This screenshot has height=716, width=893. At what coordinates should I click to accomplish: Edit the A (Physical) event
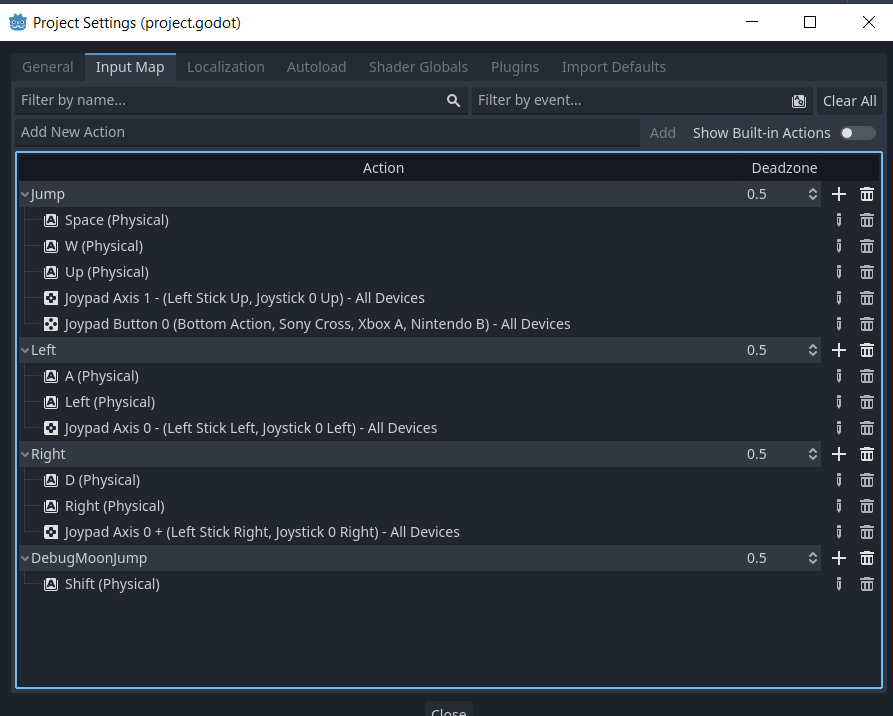coord(838,376)
